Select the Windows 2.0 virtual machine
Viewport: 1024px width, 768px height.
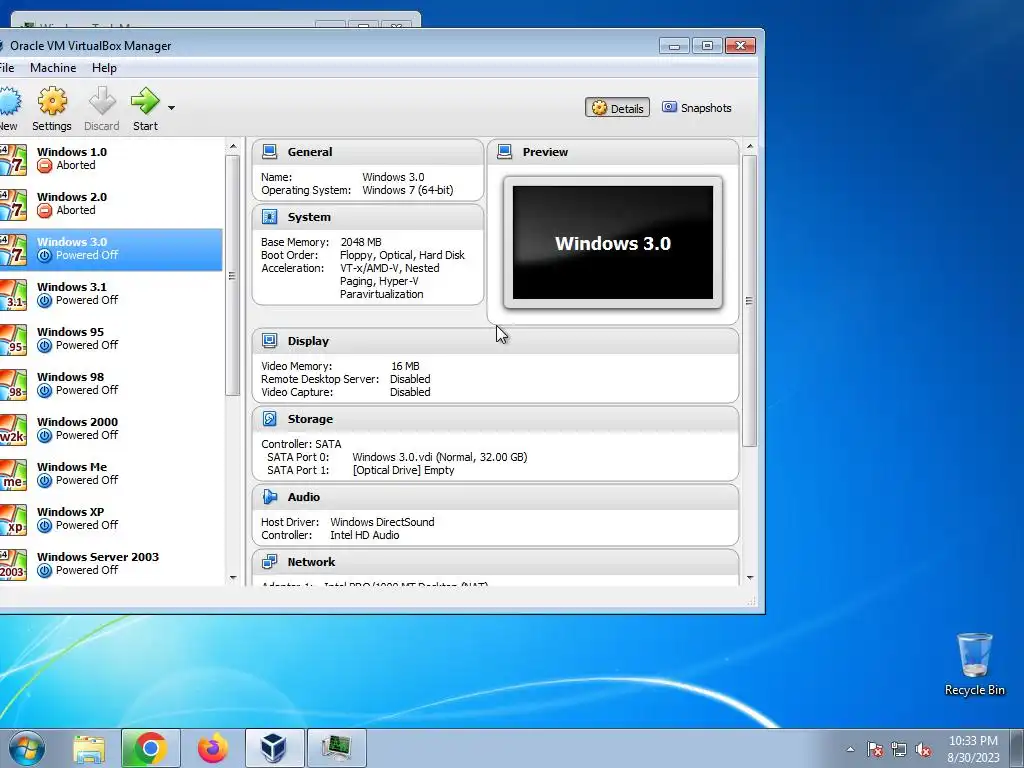point(111,204)
